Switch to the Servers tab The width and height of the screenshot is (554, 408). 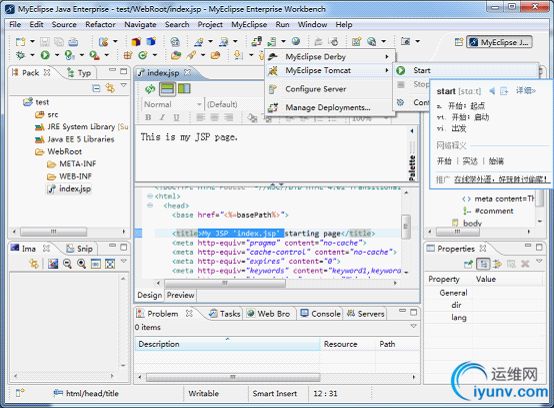[x=366, y=314]
